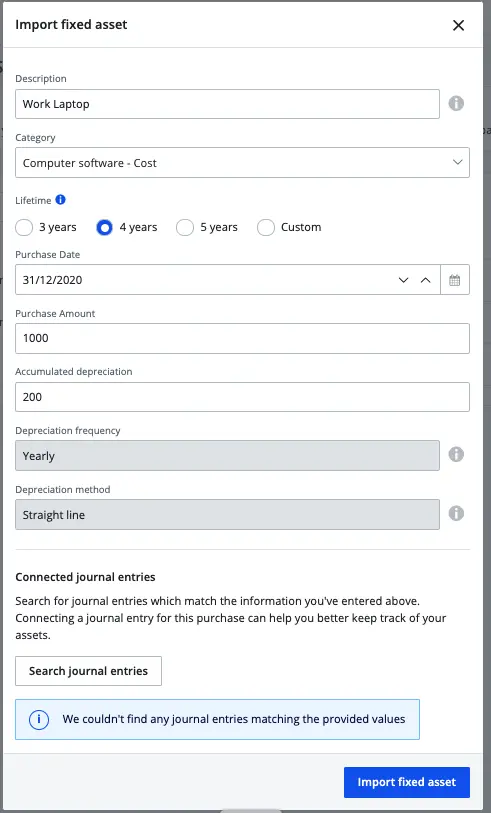Viewport: 491px width, 813px height.
Task: Click the info icon beside Description field
Action: click(x=456, y=103)
